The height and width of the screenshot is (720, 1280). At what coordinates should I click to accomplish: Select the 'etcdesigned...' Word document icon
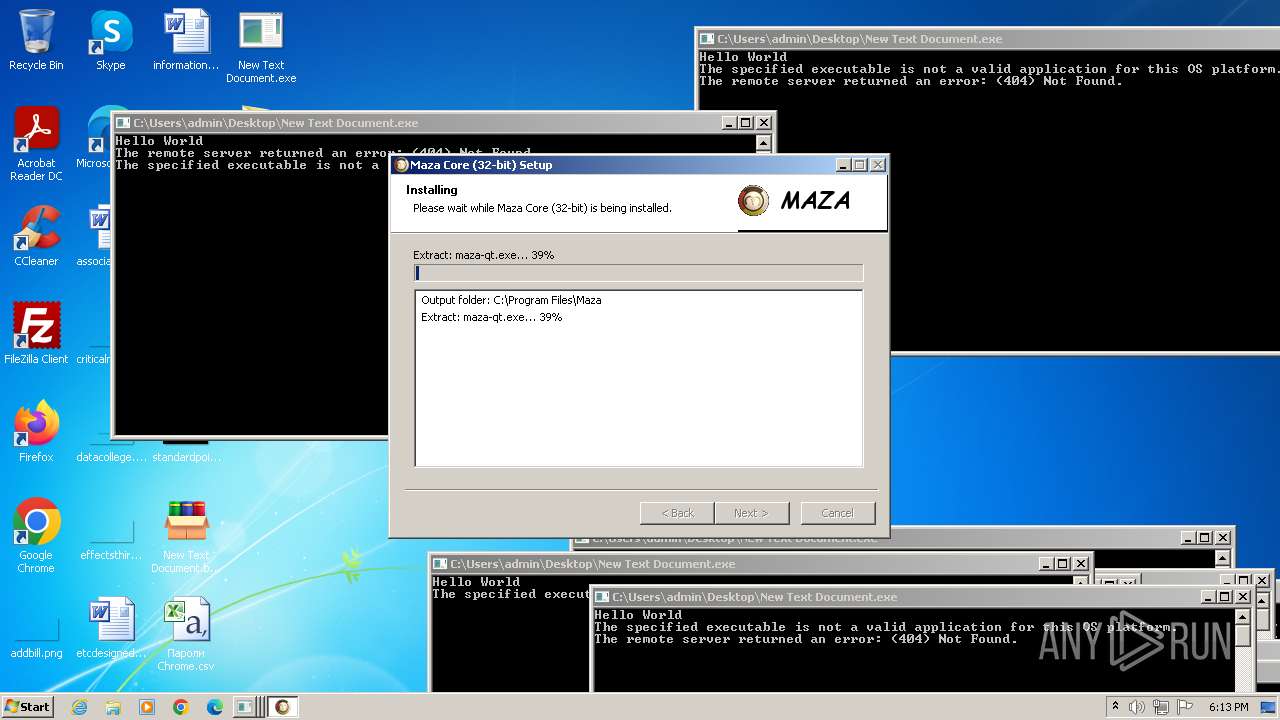[110, 628]
